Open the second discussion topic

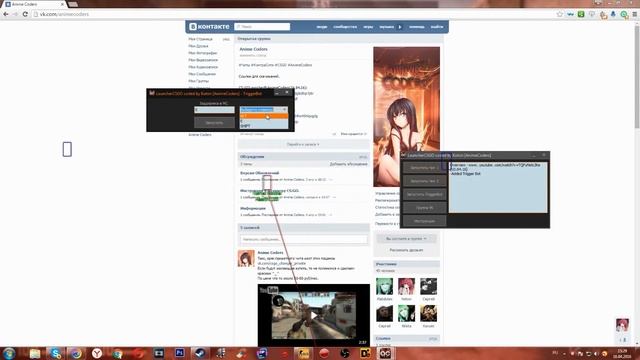(269, 191)
